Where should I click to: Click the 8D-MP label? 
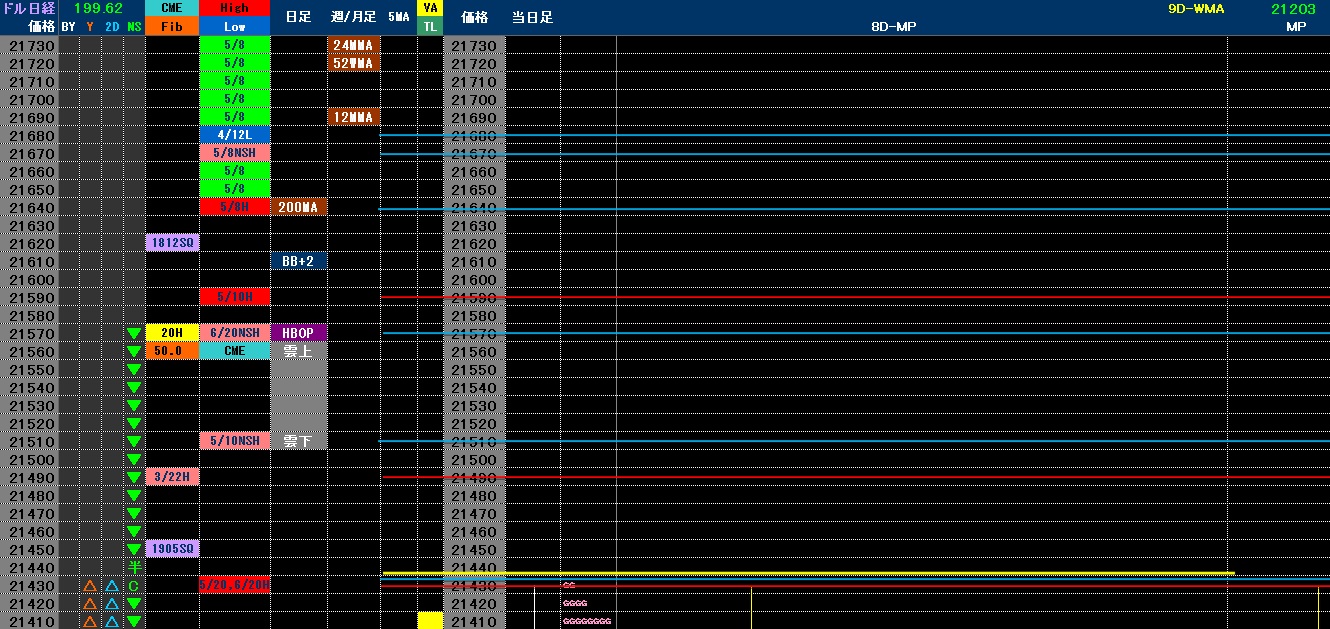(893, 26)
